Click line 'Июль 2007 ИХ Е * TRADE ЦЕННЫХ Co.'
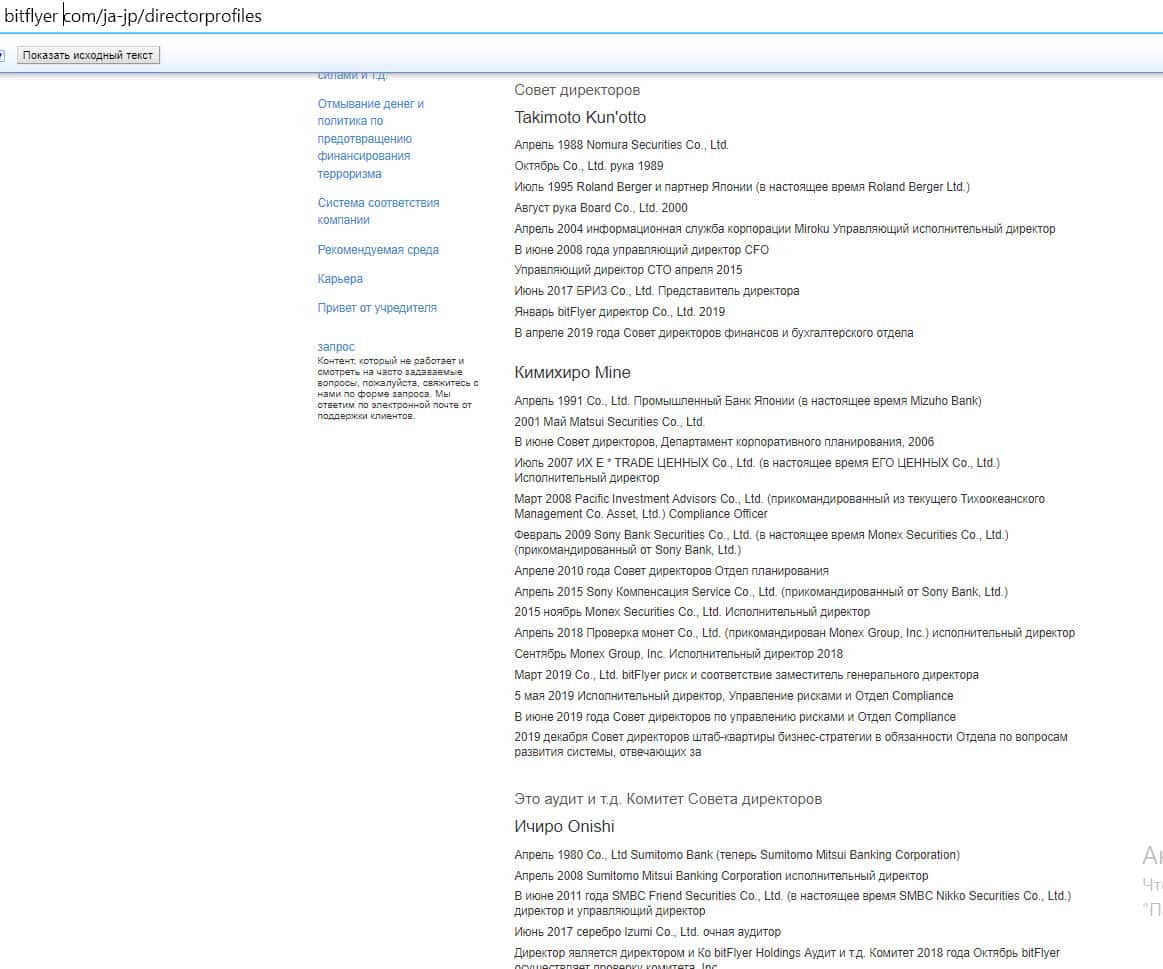The height and width of the screenshot is (969, 1163). point(757,470)
